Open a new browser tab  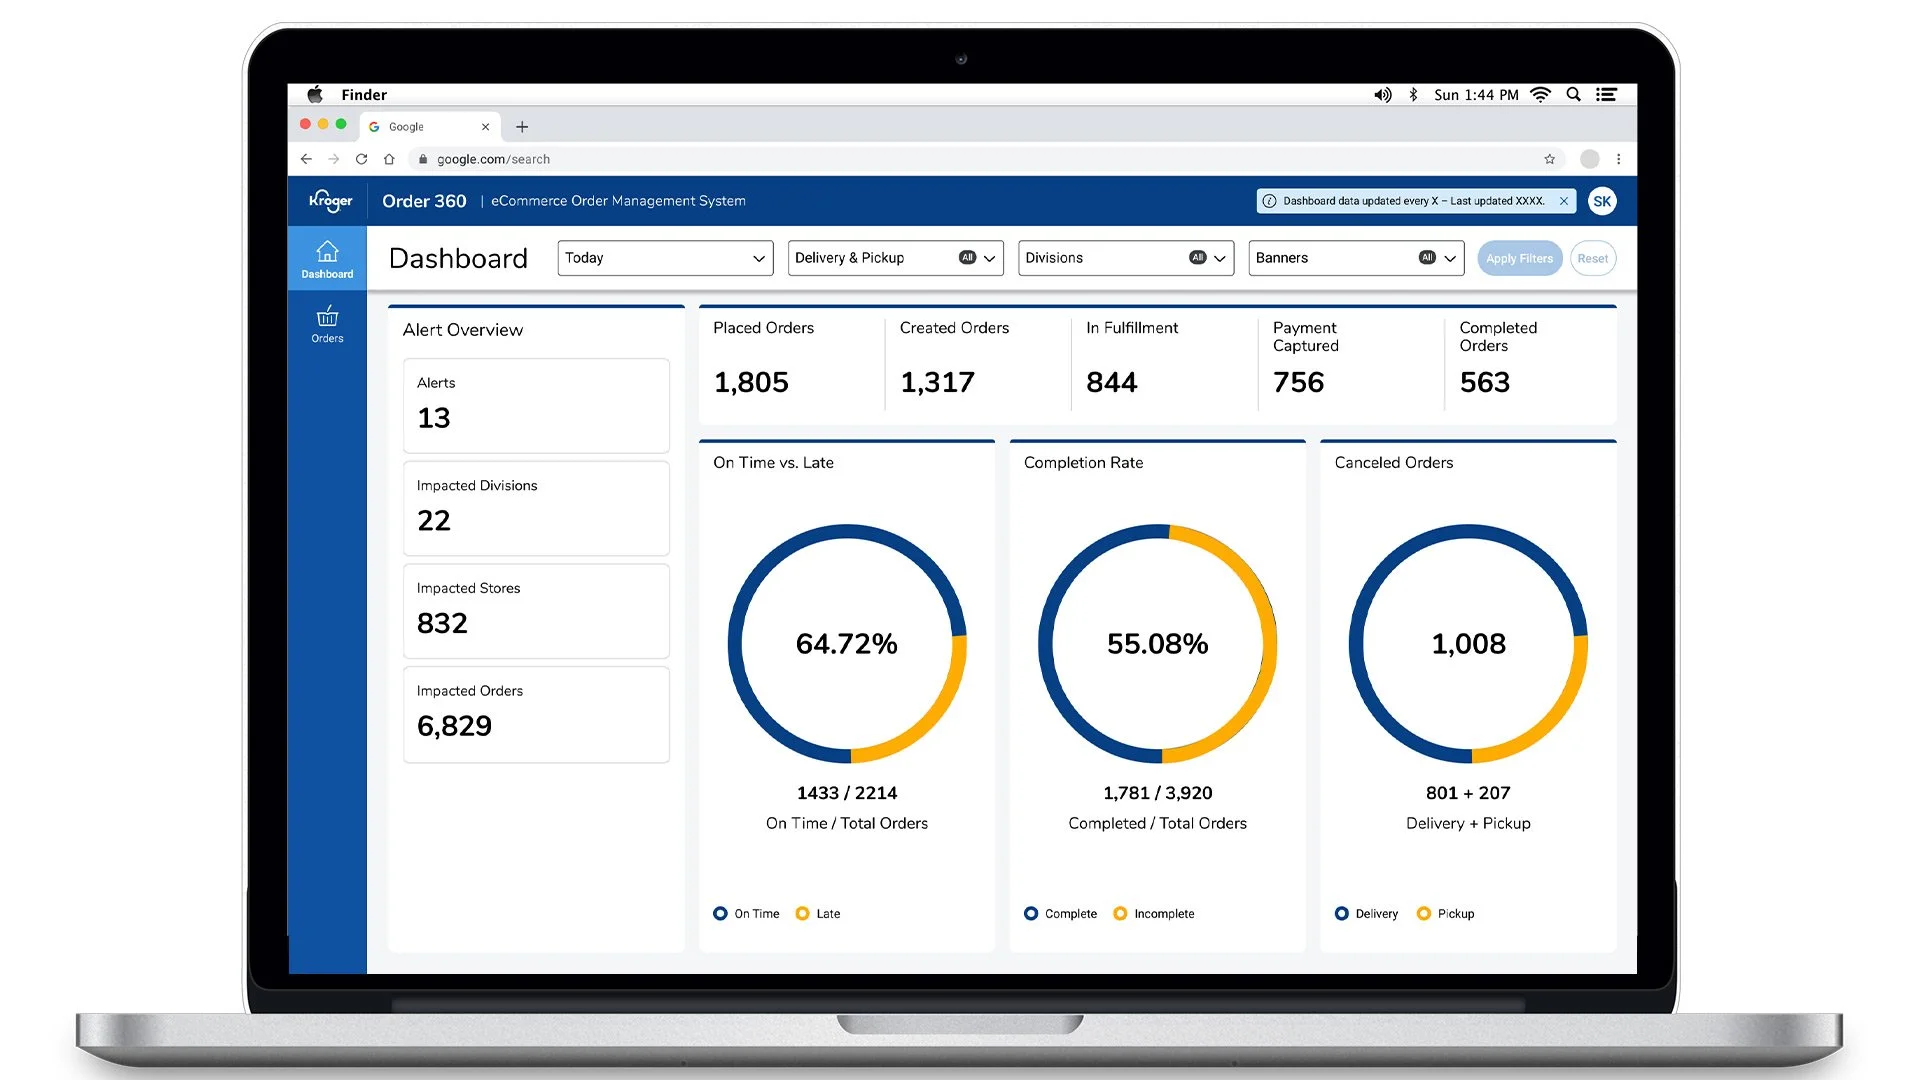[x=522, y=127]
